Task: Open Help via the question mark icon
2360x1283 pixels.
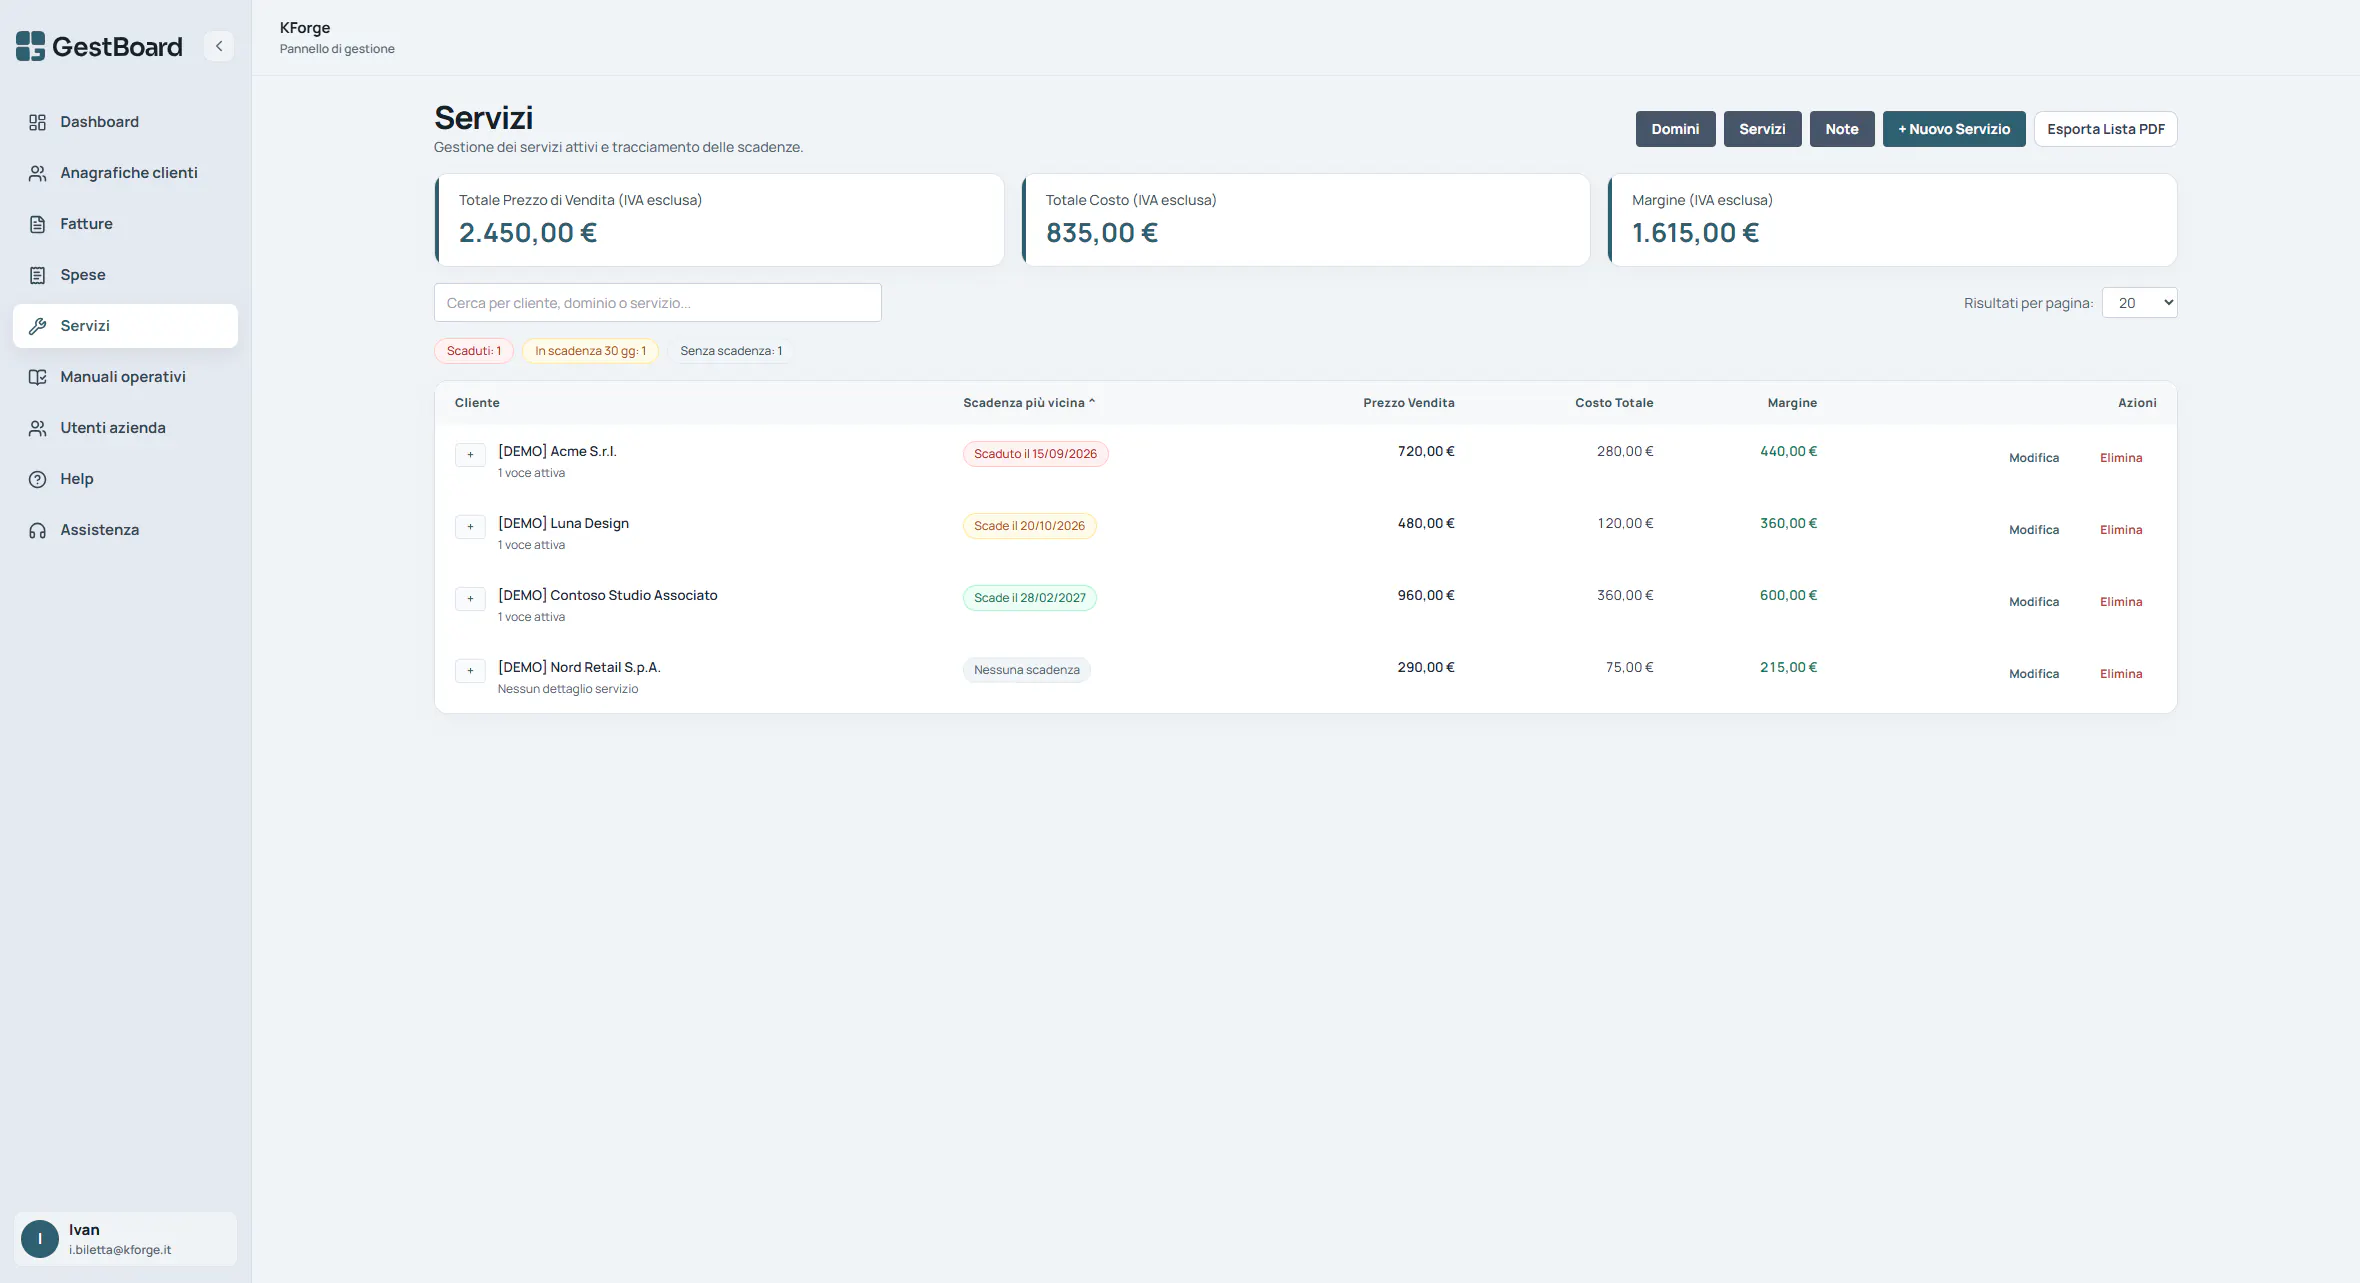Action: pyautogui.click(x=37, y=479)
